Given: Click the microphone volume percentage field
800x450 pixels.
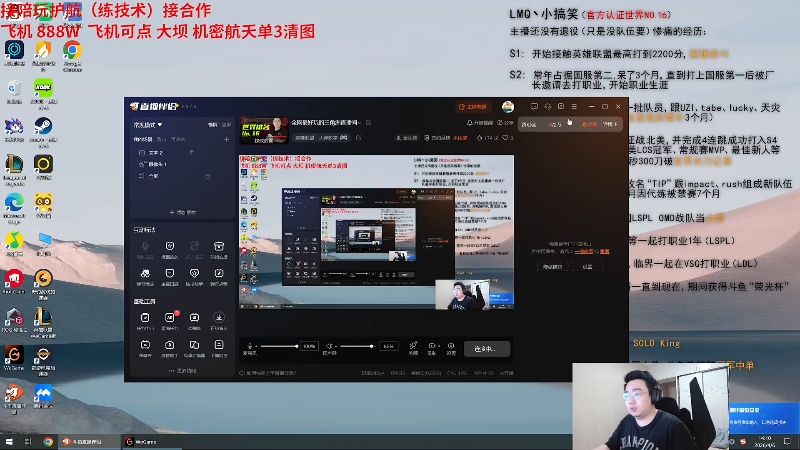Looking at the screenshot, I should 309,346.
